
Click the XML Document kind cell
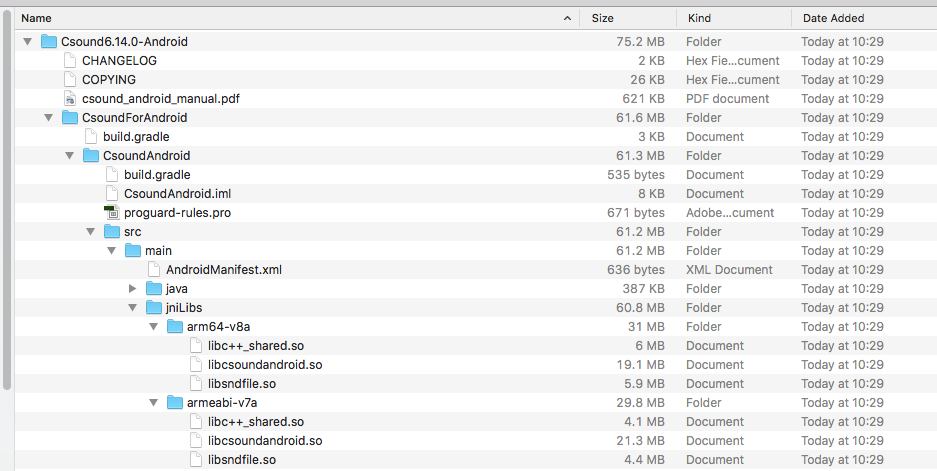[x=729, y=270]
